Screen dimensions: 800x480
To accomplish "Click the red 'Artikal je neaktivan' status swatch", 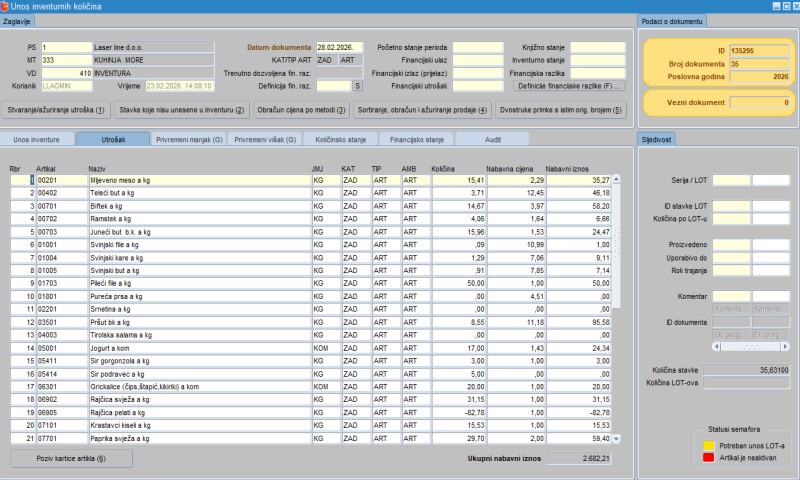I will (x=709, y=458).
